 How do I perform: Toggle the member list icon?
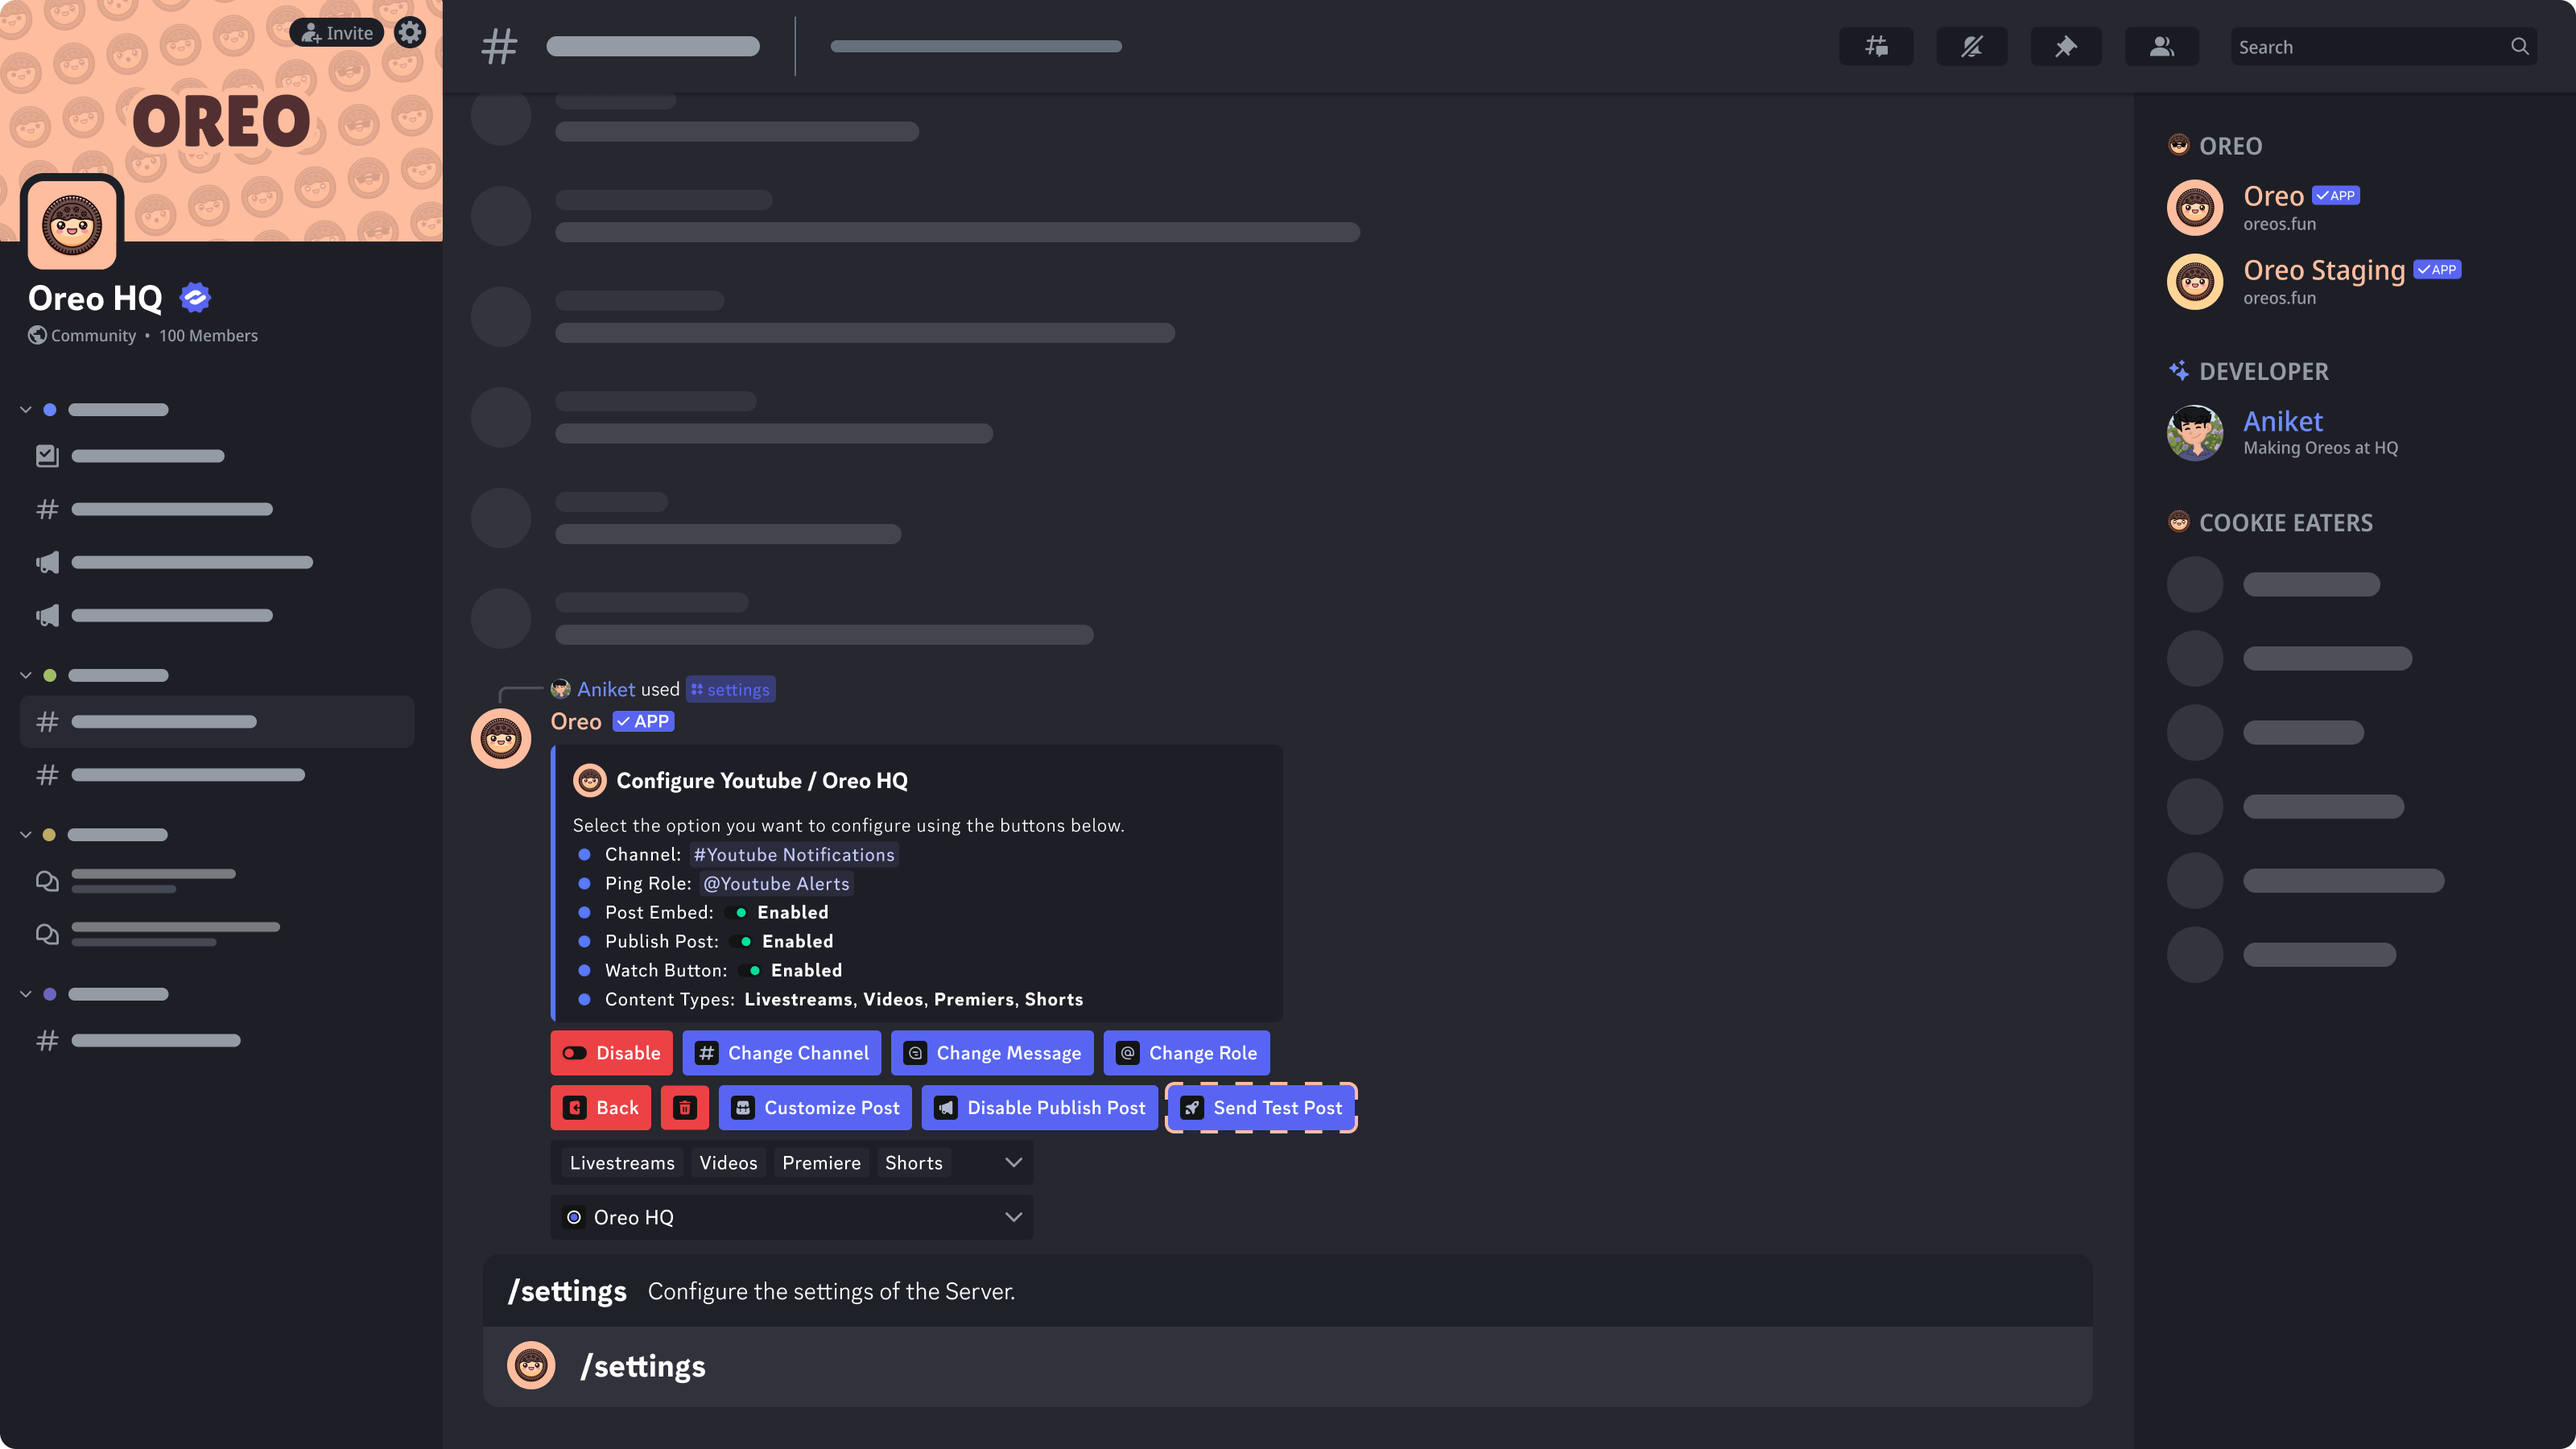[x=2161, y=46]
